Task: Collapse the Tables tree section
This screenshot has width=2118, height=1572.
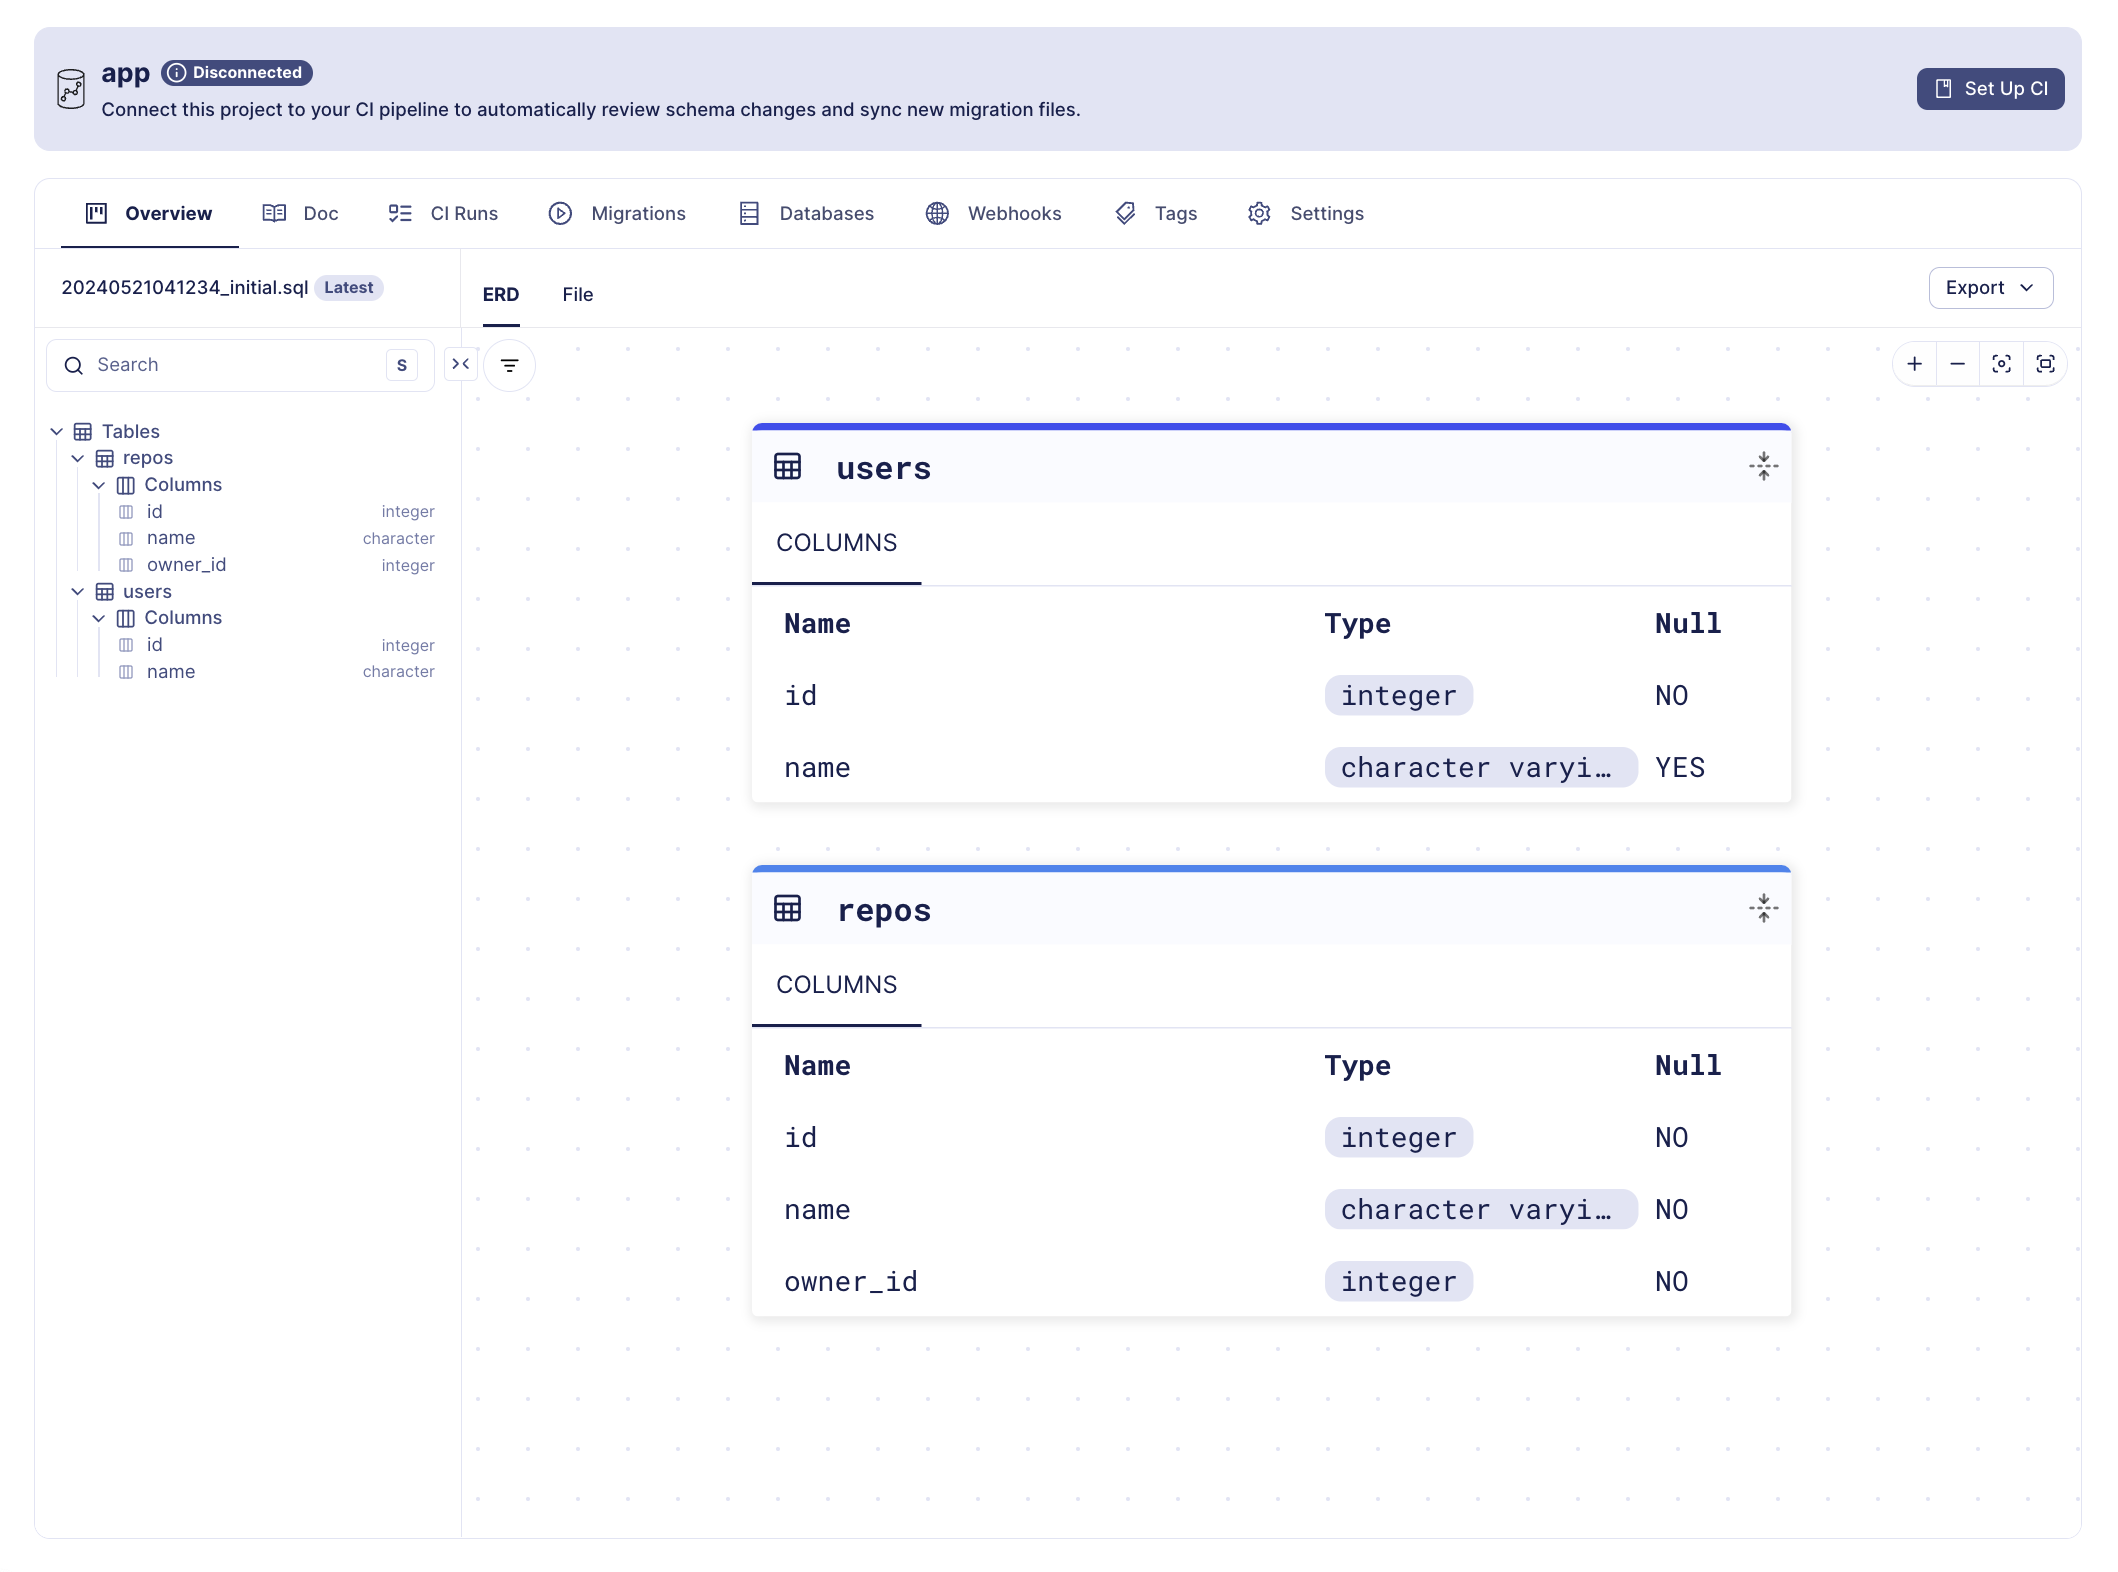Action: pyautogui.click(x=58, y=431)
